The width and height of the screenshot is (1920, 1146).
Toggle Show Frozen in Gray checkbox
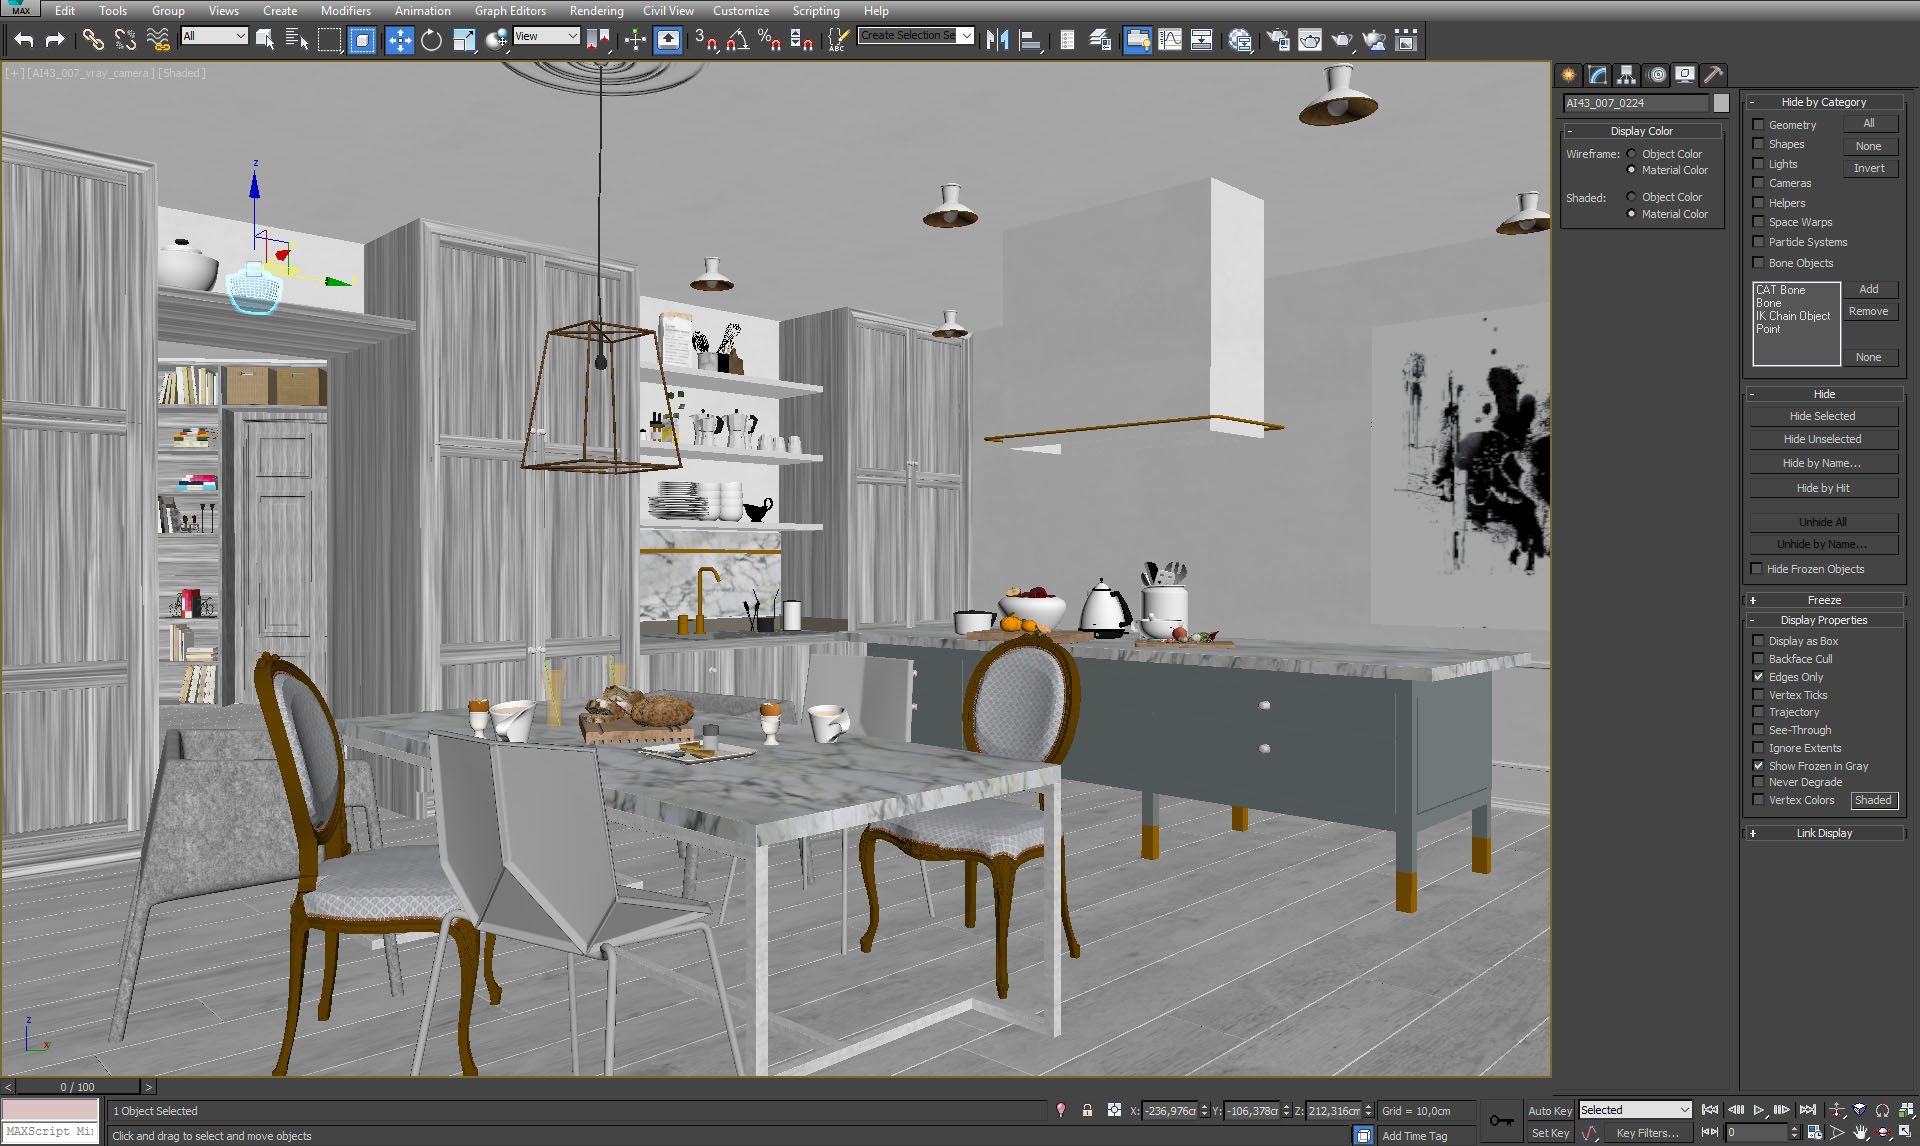1758,765
